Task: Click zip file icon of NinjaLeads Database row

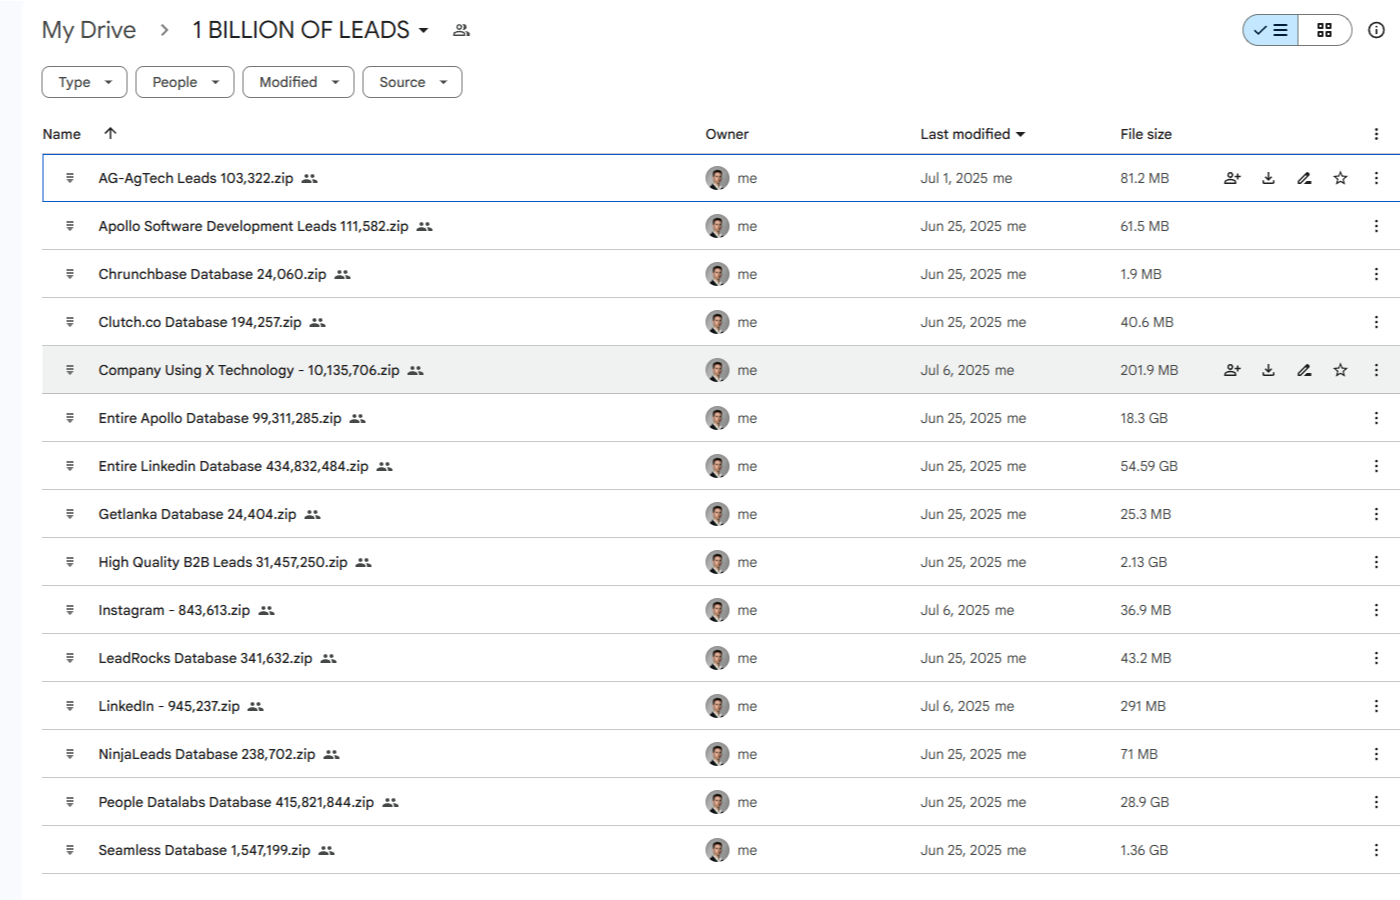Action: pyautogui.click(x=70, y=754)
